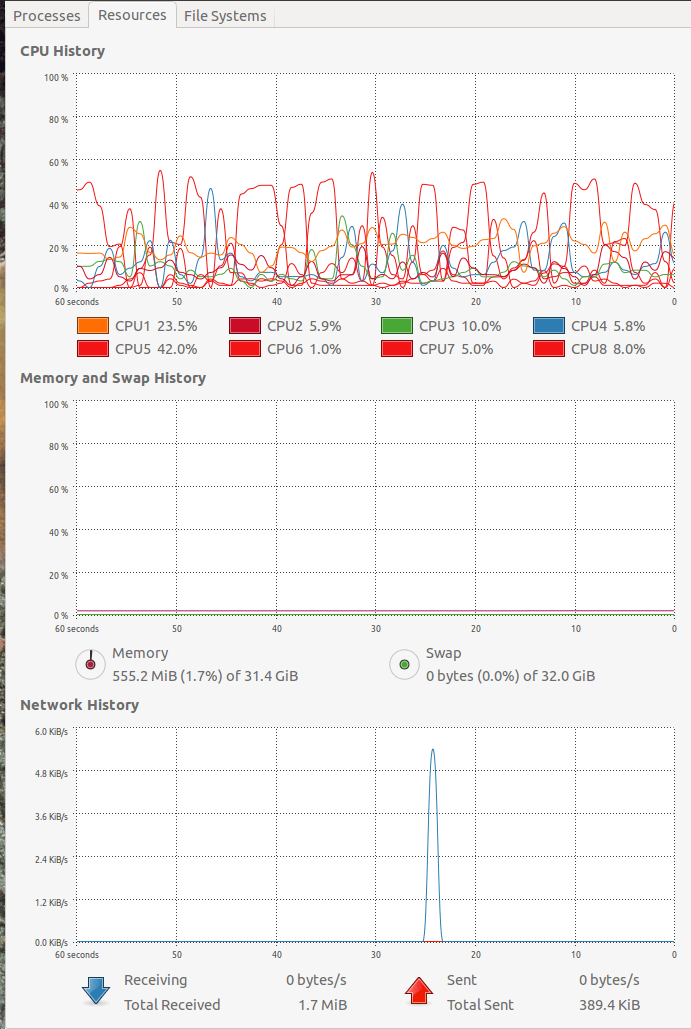This screenshot has width=691, height=1029.
Task: Click the Memory and Swap History heading
Action: click(x=113, y=378)
